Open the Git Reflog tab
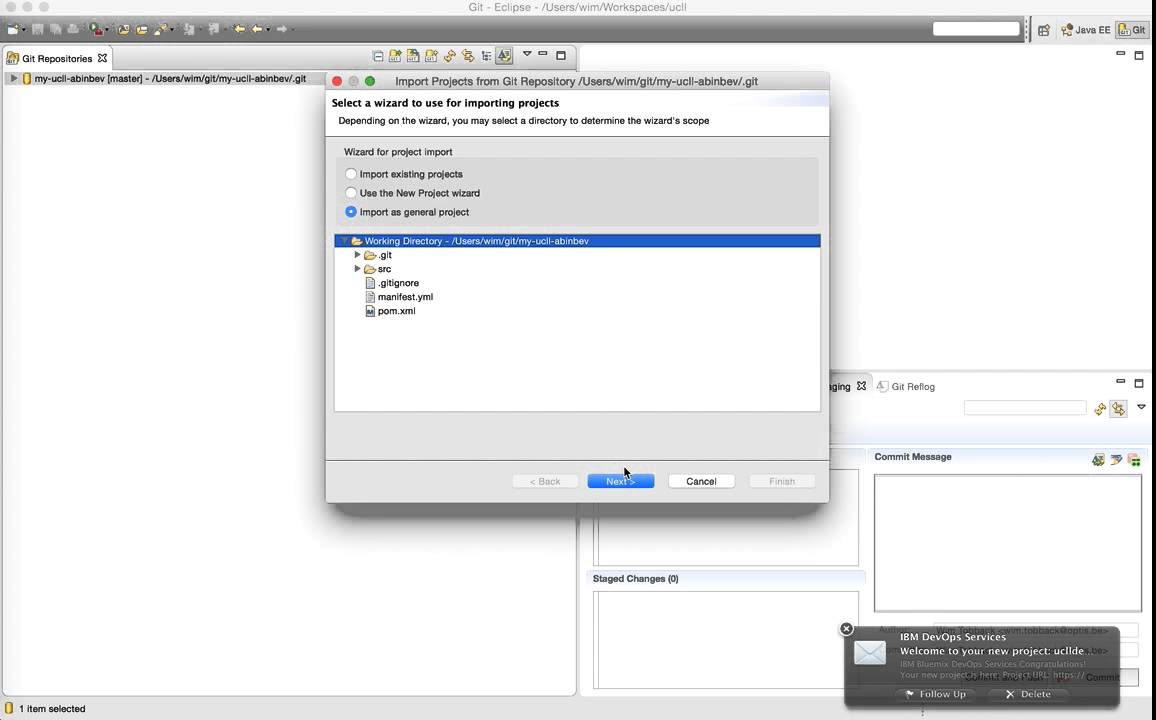This screenshot has width=1156, height=720. (x=906, y=386)
